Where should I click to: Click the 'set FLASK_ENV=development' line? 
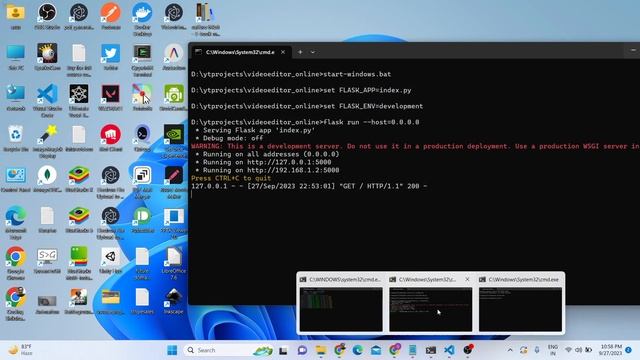point(307,106)
